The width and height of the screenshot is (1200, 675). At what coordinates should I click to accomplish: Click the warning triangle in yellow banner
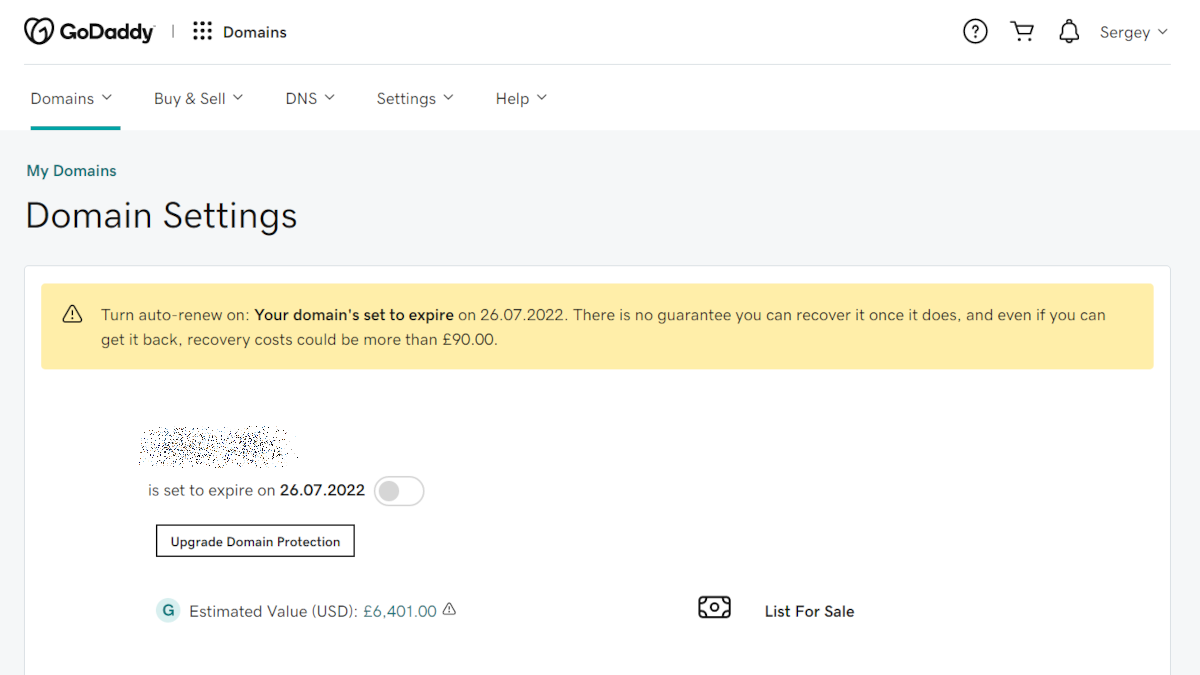72,315
